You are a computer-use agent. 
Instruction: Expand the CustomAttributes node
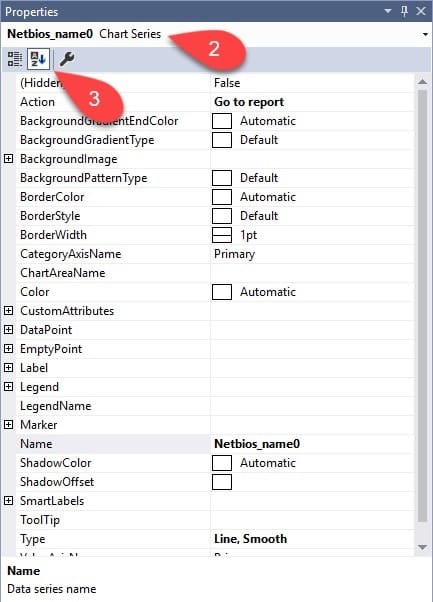(x=8, y=311)
